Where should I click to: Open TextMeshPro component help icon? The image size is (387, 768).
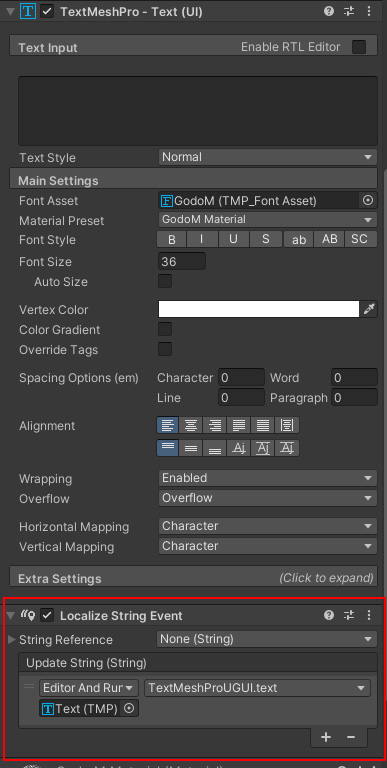click(329, 12)
